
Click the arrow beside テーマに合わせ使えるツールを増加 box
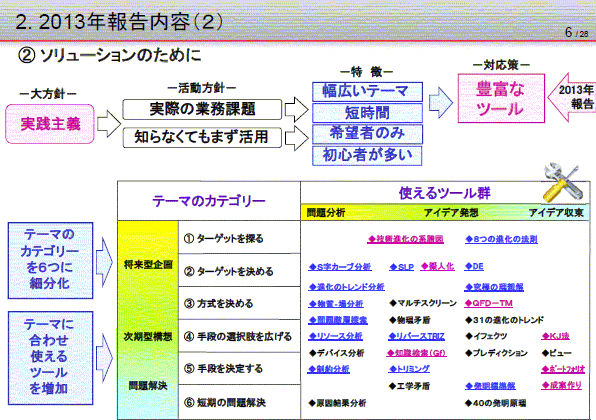coord(104,358)
